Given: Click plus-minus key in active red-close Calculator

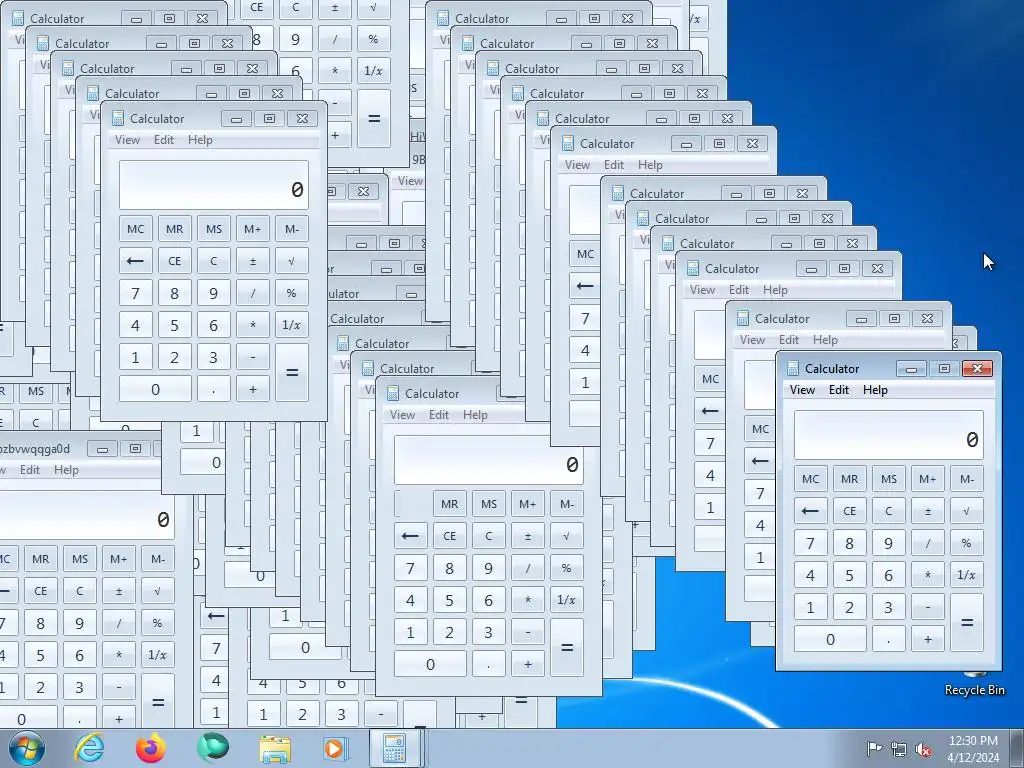Looking at the screenshot, I should point(927,511).
